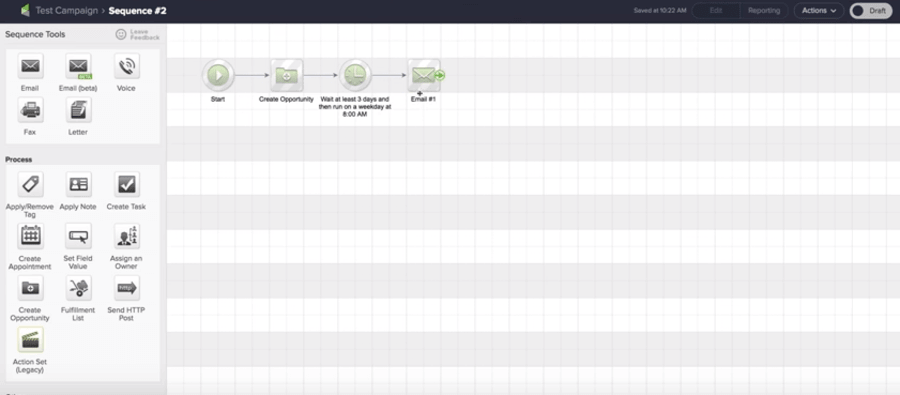Select the Email (beta) tool icon
900x395 pixels.
click(x=78, y=67)
